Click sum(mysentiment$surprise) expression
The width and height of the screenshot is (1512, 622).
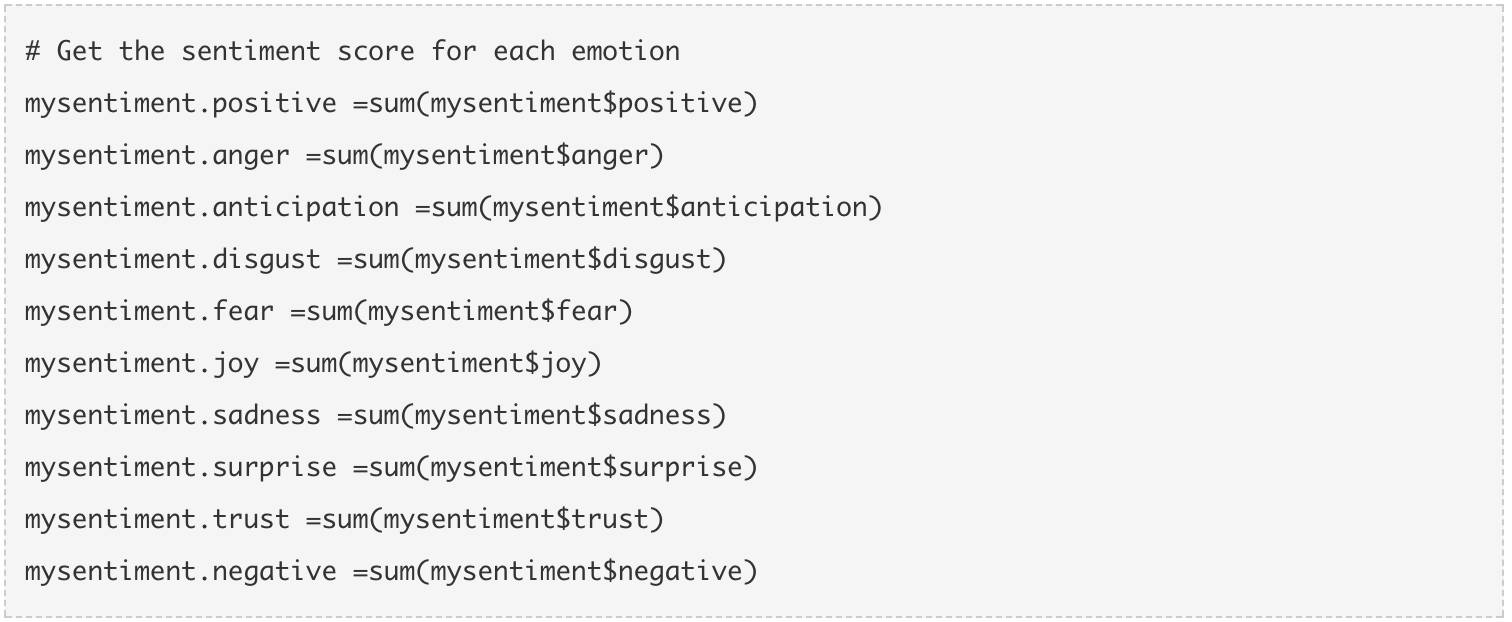click(x=564, y=467)
